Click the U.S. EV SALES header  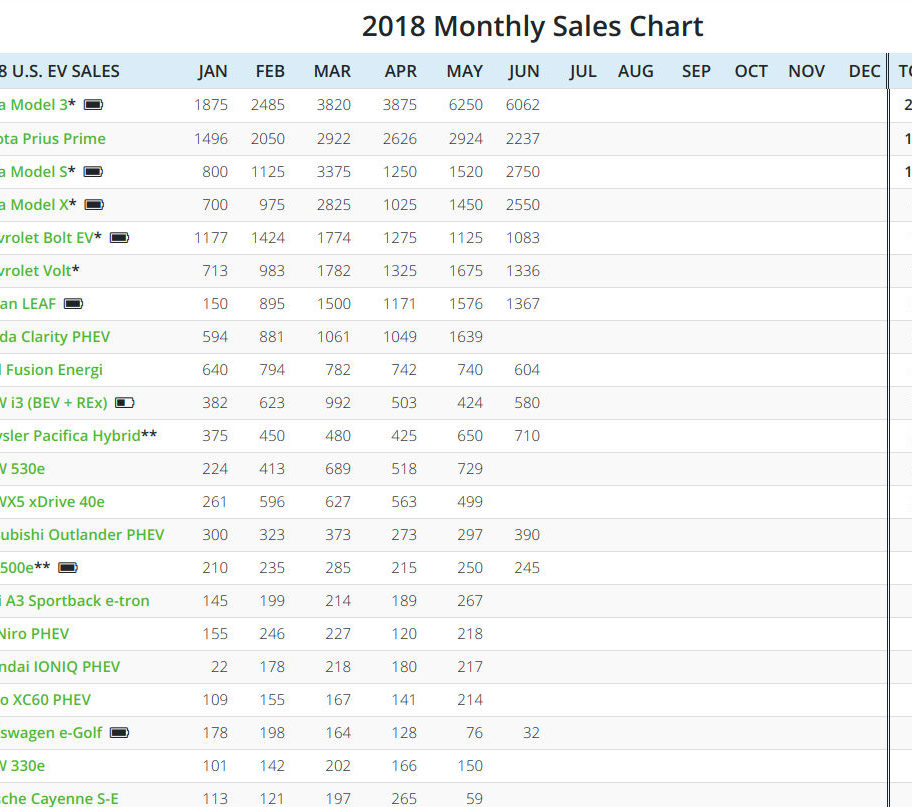click(x=60, y=72)
